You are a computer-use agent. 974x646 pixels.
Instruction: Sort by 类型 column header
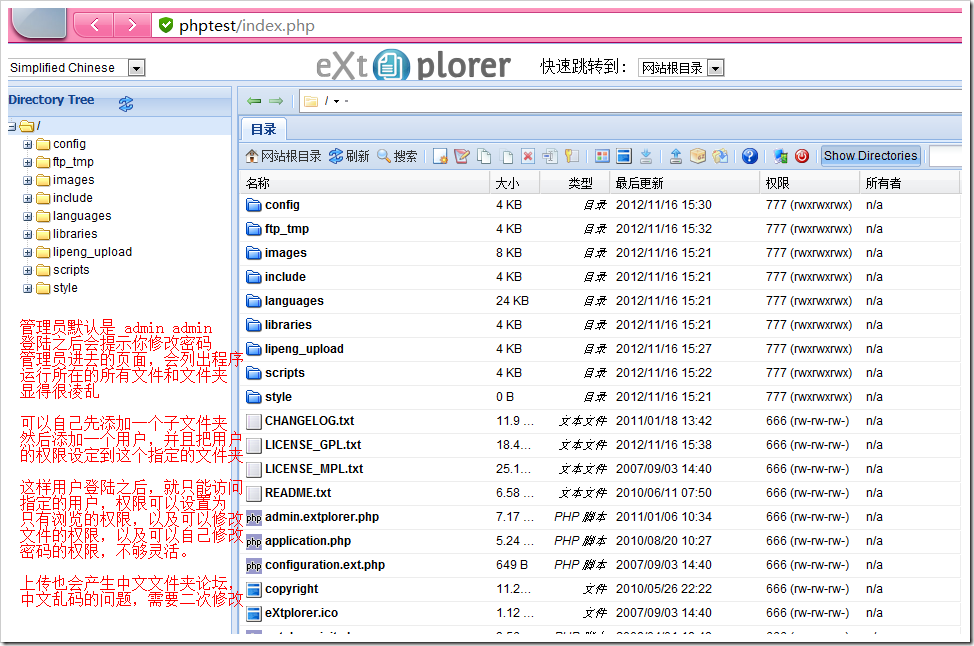click(575, 183)
